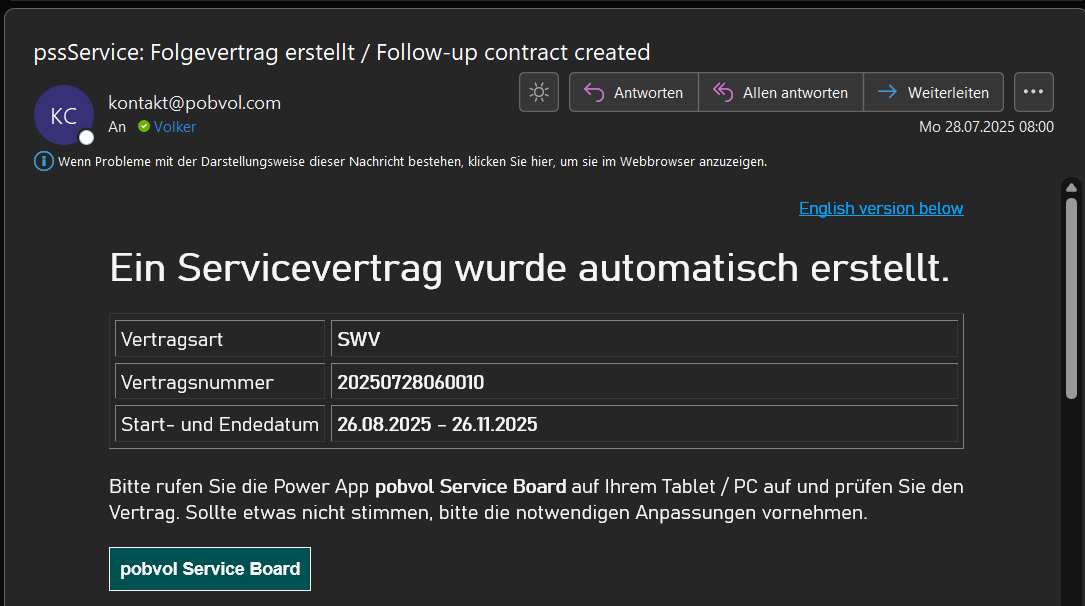Click the Allen antworten reply-all button
Image resolution: width=1085 pixels, height=606 pixels.
[x=781, y=92]
